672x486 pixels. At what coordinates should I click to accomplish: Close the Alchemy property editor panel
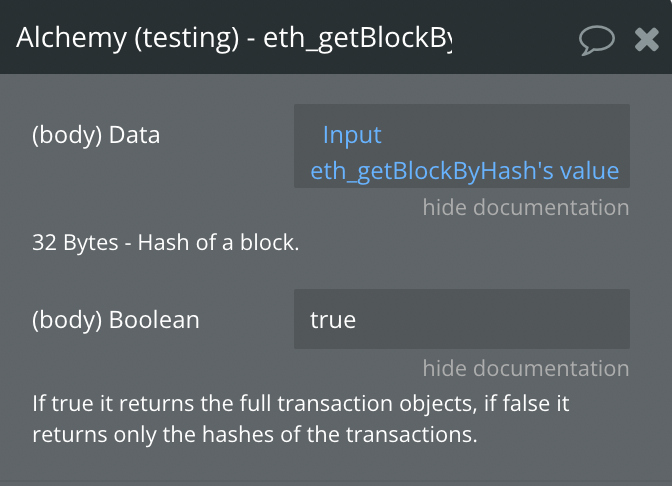[x=647, y=39]
